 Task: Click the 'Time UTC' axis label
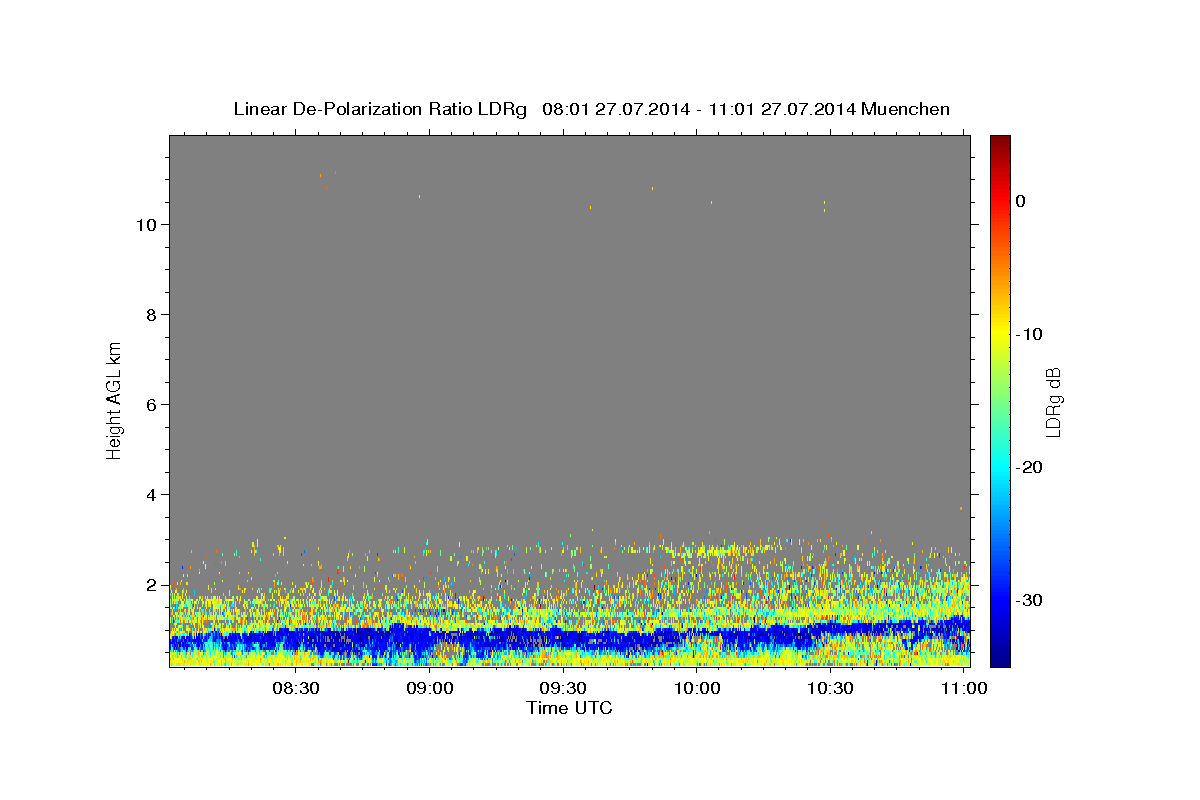569,708
